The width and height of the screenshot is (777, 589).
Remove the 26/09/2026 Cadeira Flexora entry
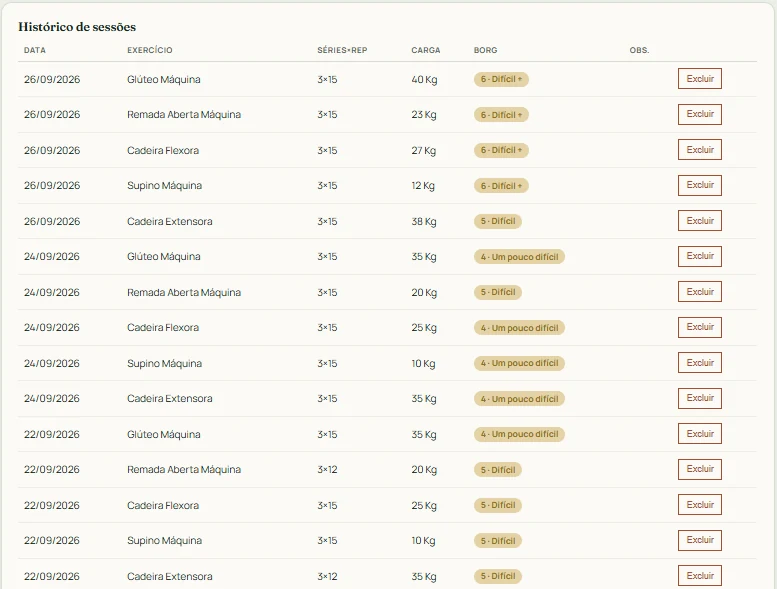[700, 150]
